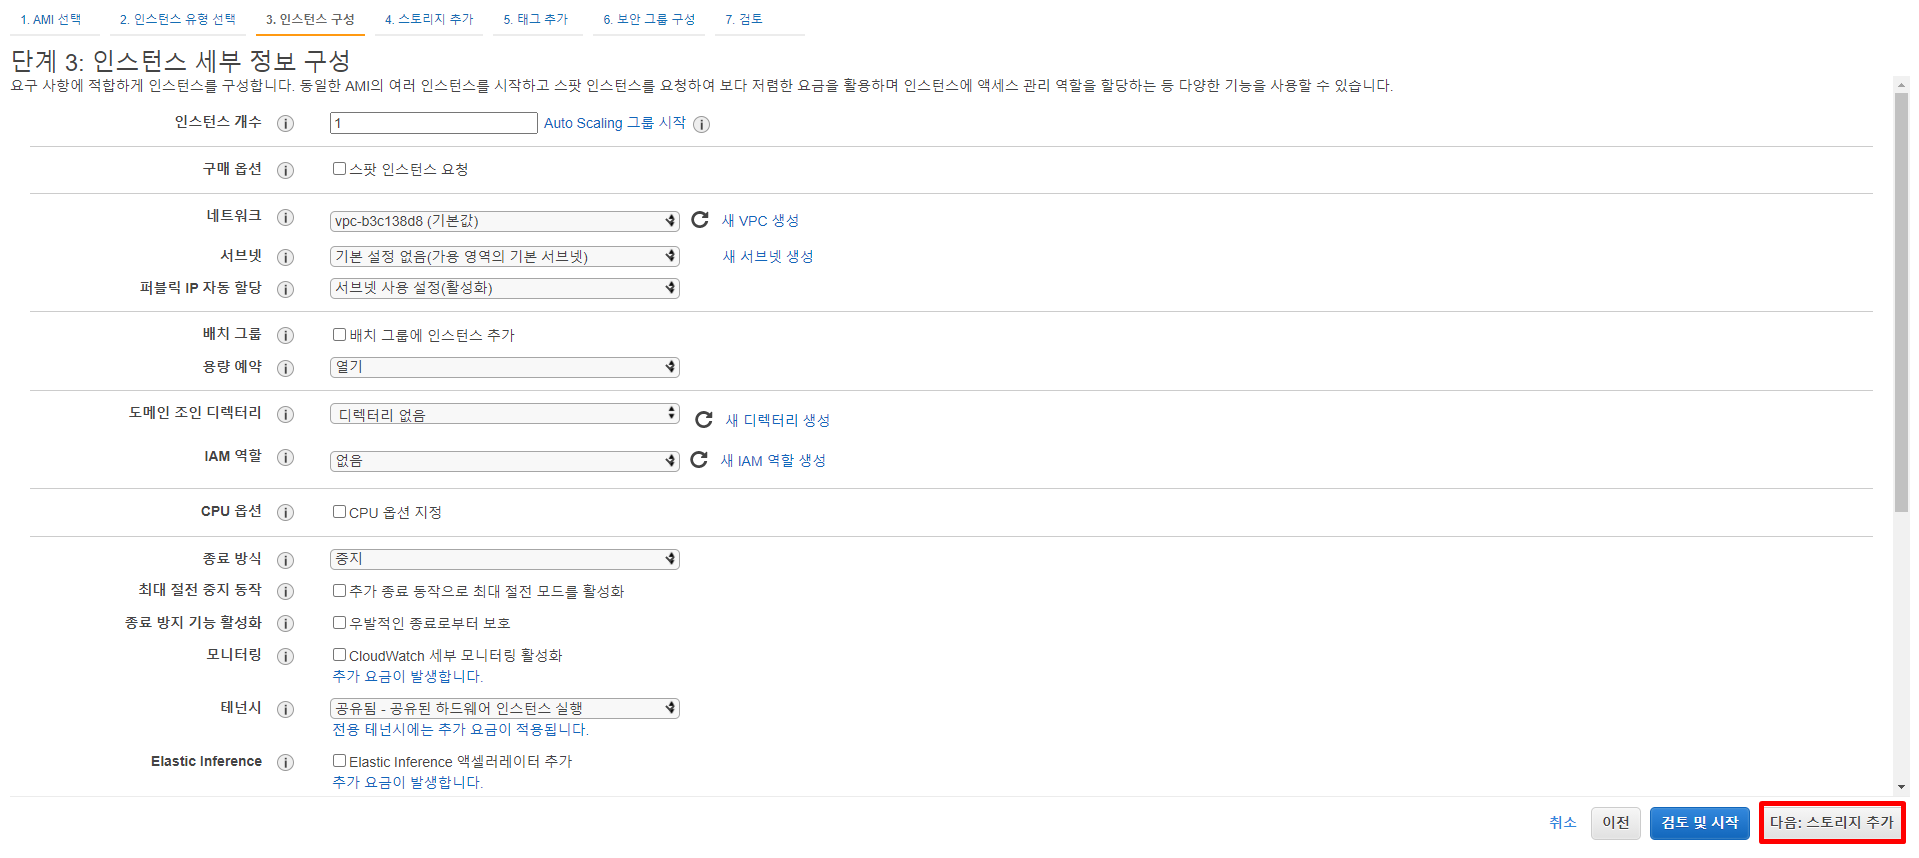Go to step 4. 스토리지 추가 tab
The image size is (1919, 858).
click(x=429, y=19)
